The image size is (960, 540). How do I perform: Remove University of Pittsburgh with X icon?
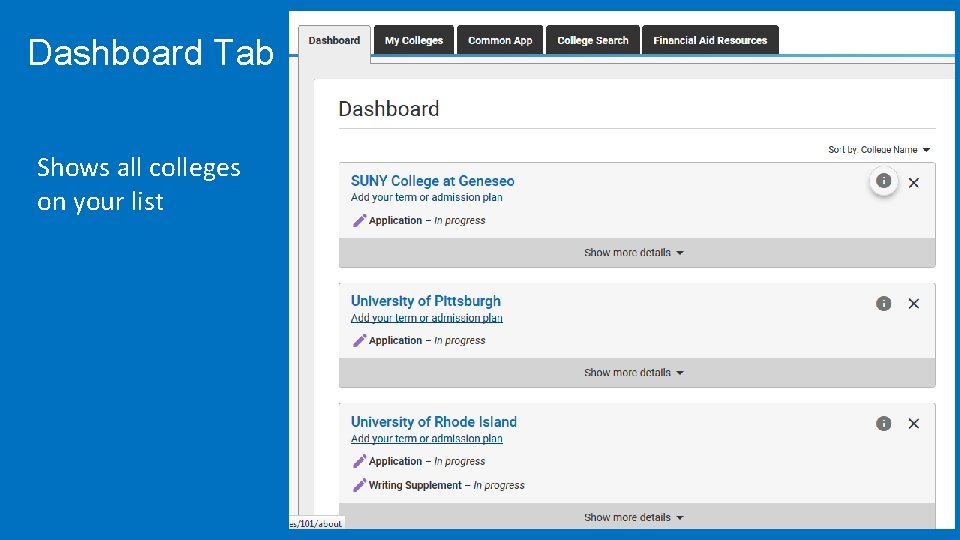click(913, 304)
